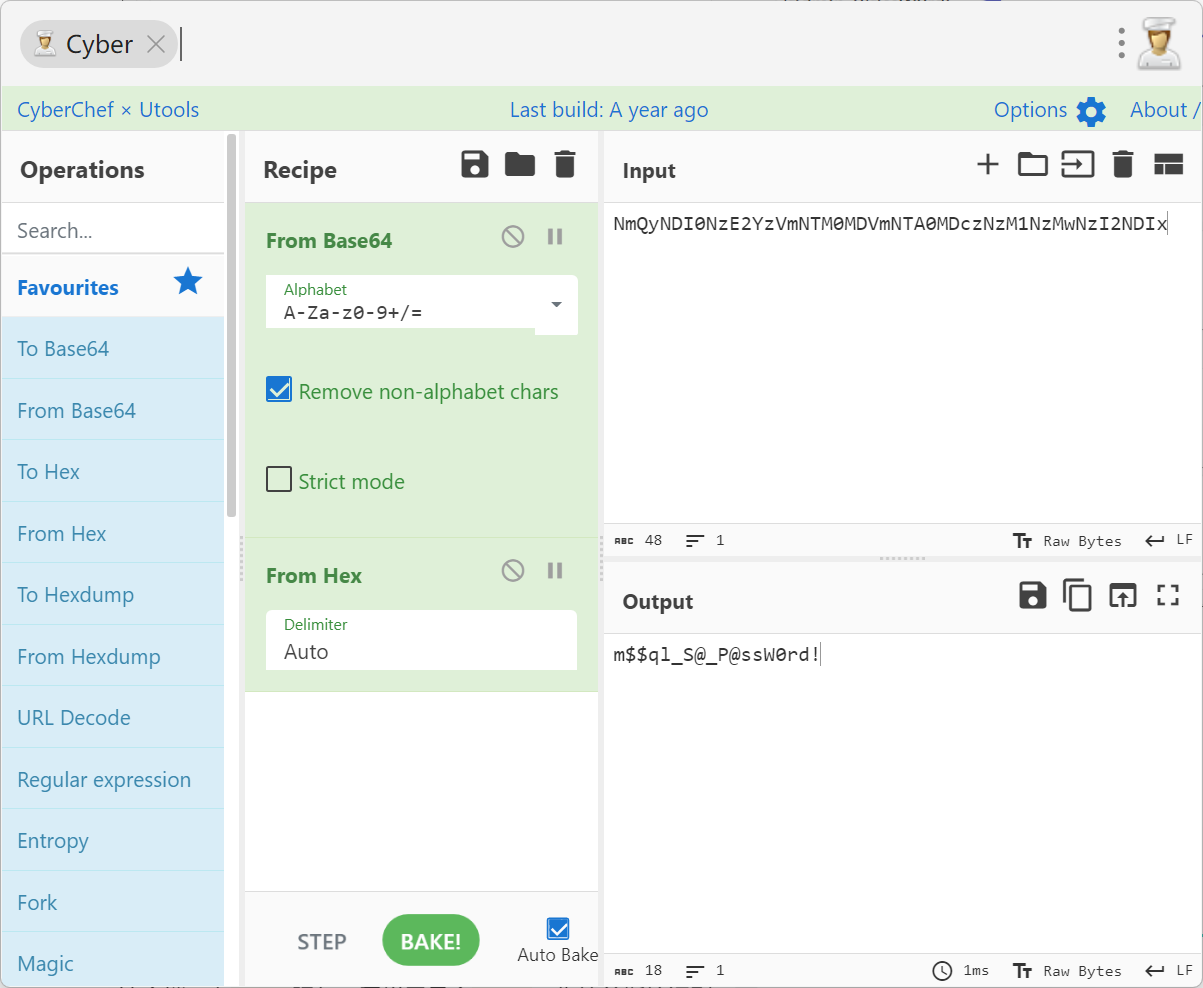
Task: Click Last build: A year ago link
Action: point(609,110)
